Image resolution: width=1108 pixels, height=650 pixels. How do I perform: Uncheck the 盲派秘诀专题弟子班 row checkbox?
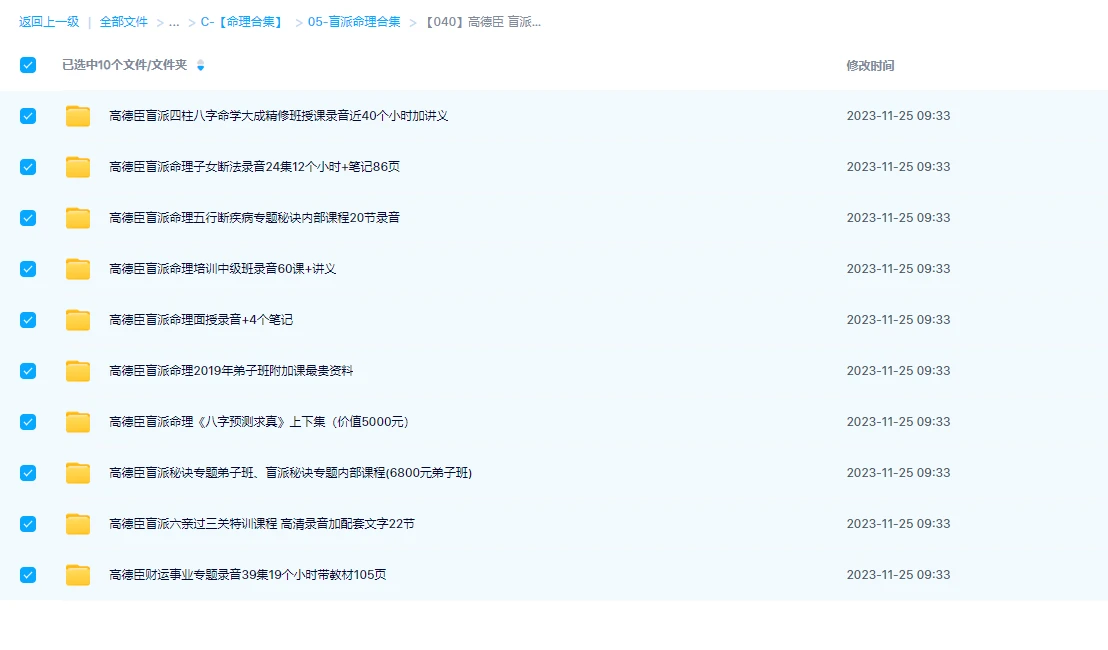click(x=27, y=472)
